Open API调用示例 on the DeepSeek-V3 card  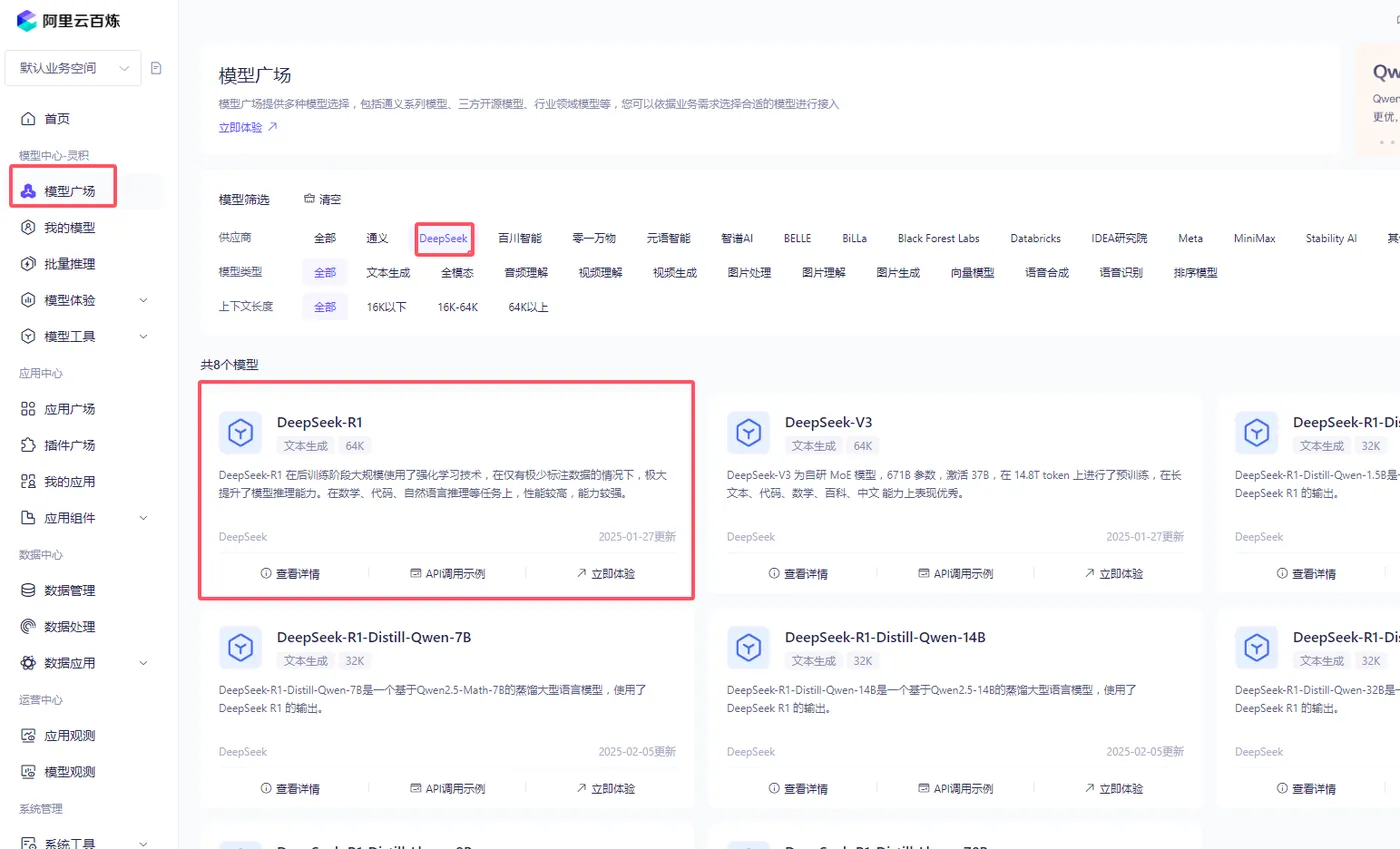[956, 574]
